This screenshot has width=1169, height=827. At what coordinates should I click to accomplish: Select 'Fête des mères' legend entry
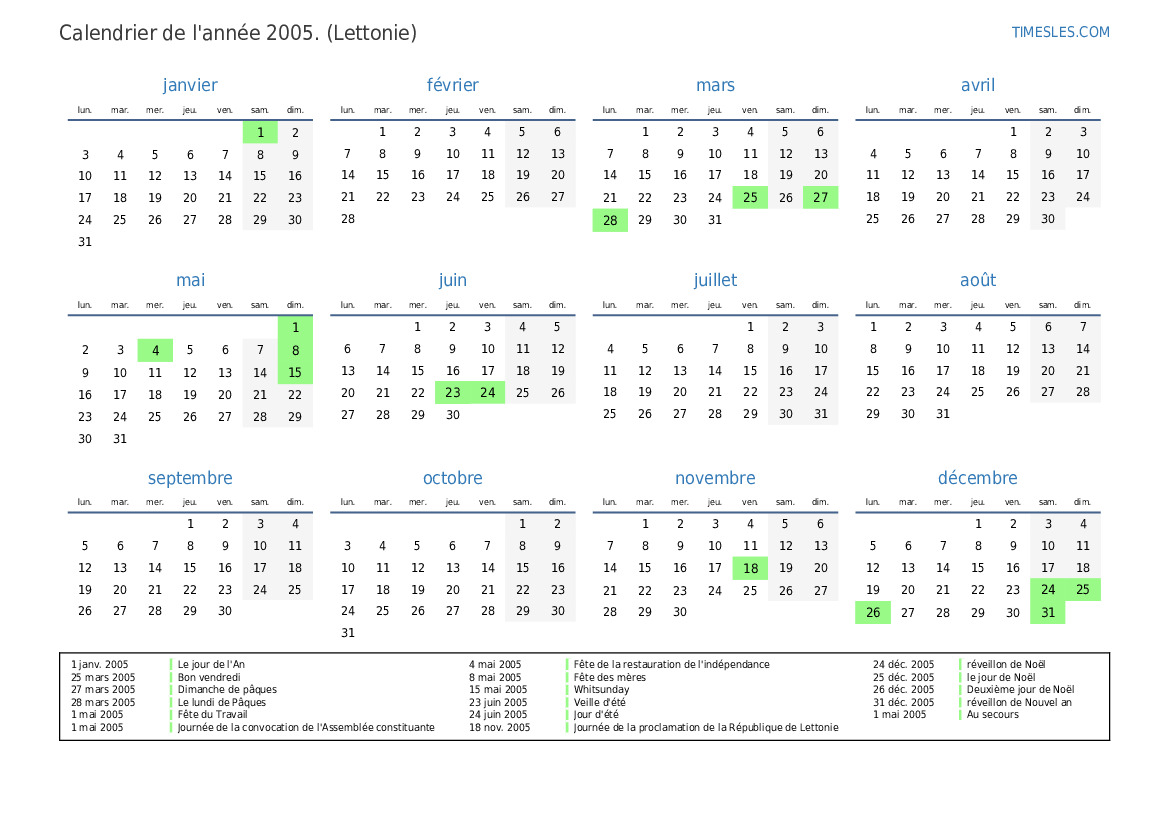point(609,677)
